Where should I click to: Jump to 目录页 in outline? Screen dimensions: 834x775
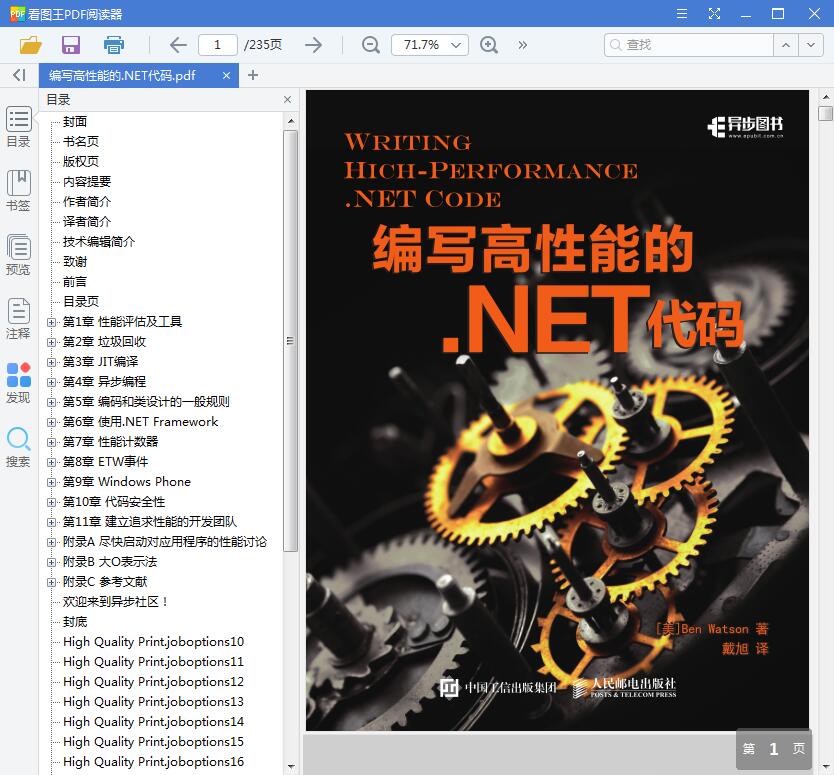point(81,302)
